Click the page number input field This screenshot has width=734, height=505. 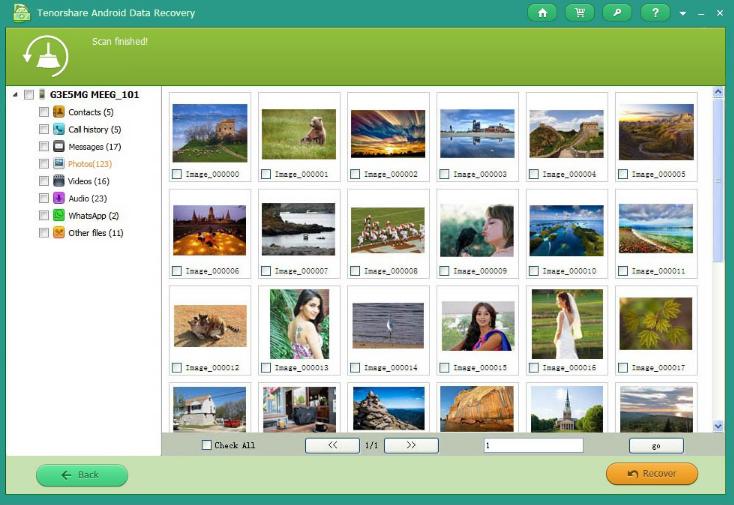[x=532, y=445]
